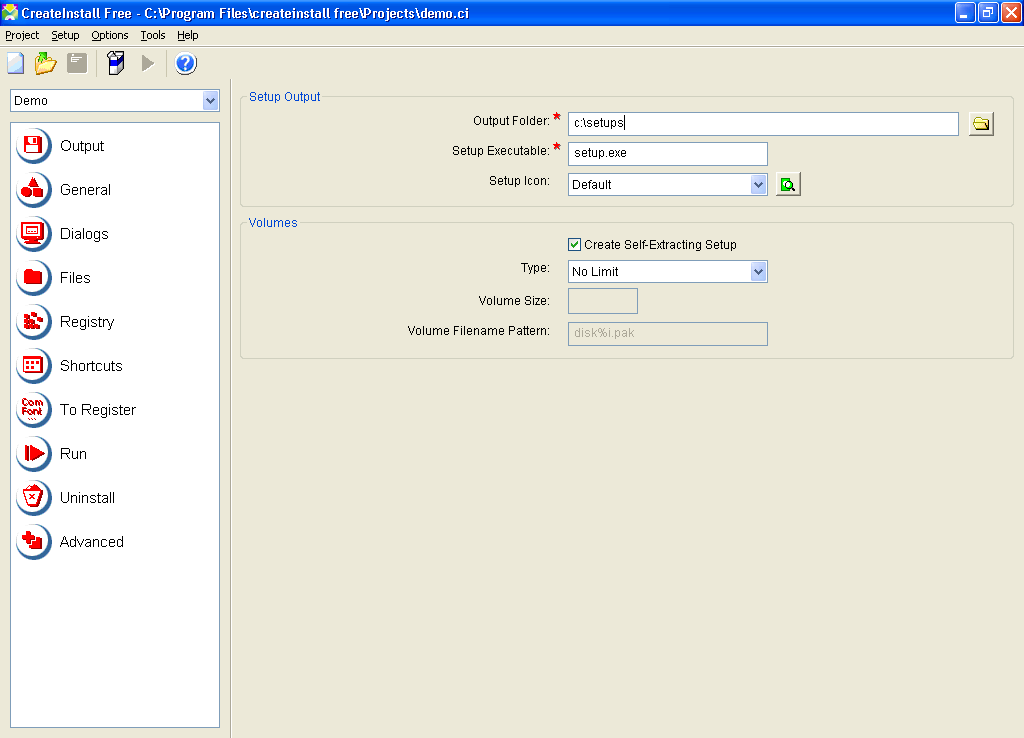The height and width of the screenshot is (738, 1024).
Task: Click the Run arrow icon in sidebar
Action: click(33, 453)
